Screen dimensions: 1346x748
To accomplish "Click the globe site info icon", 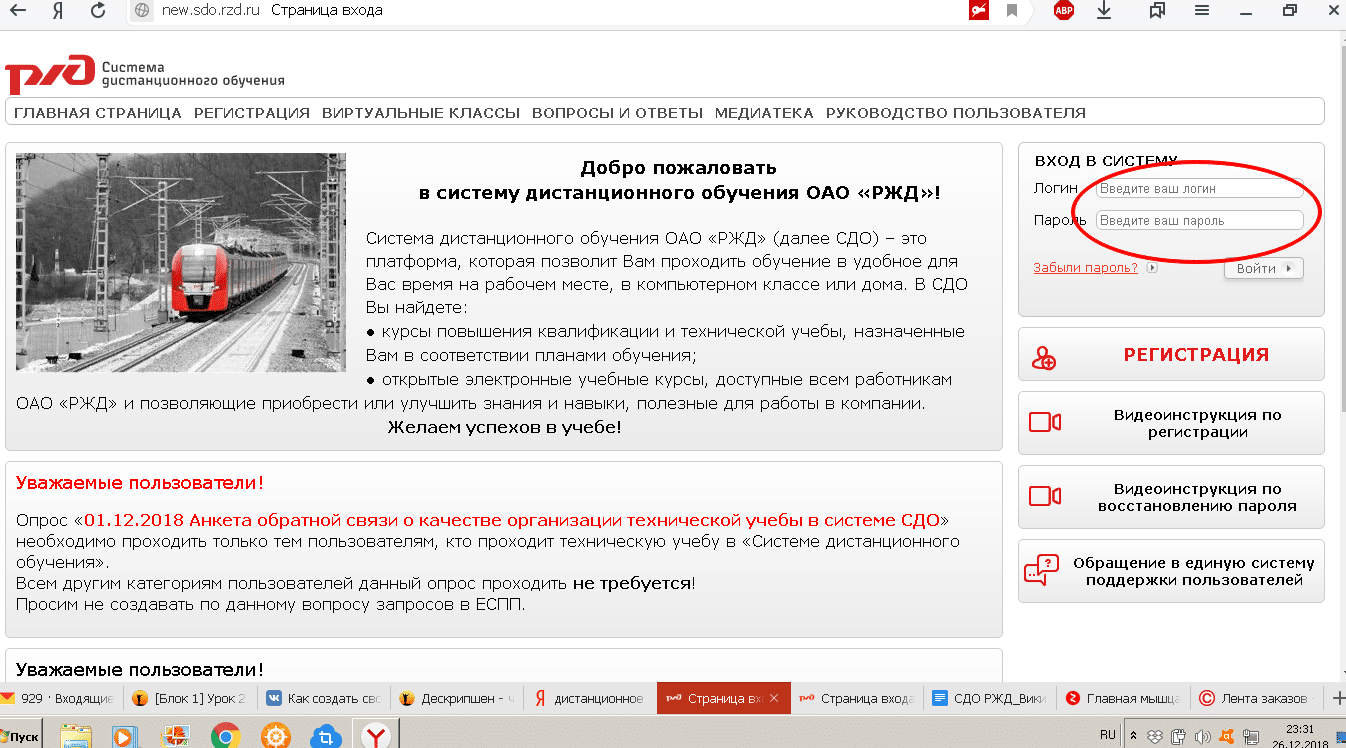I will 142,11.
